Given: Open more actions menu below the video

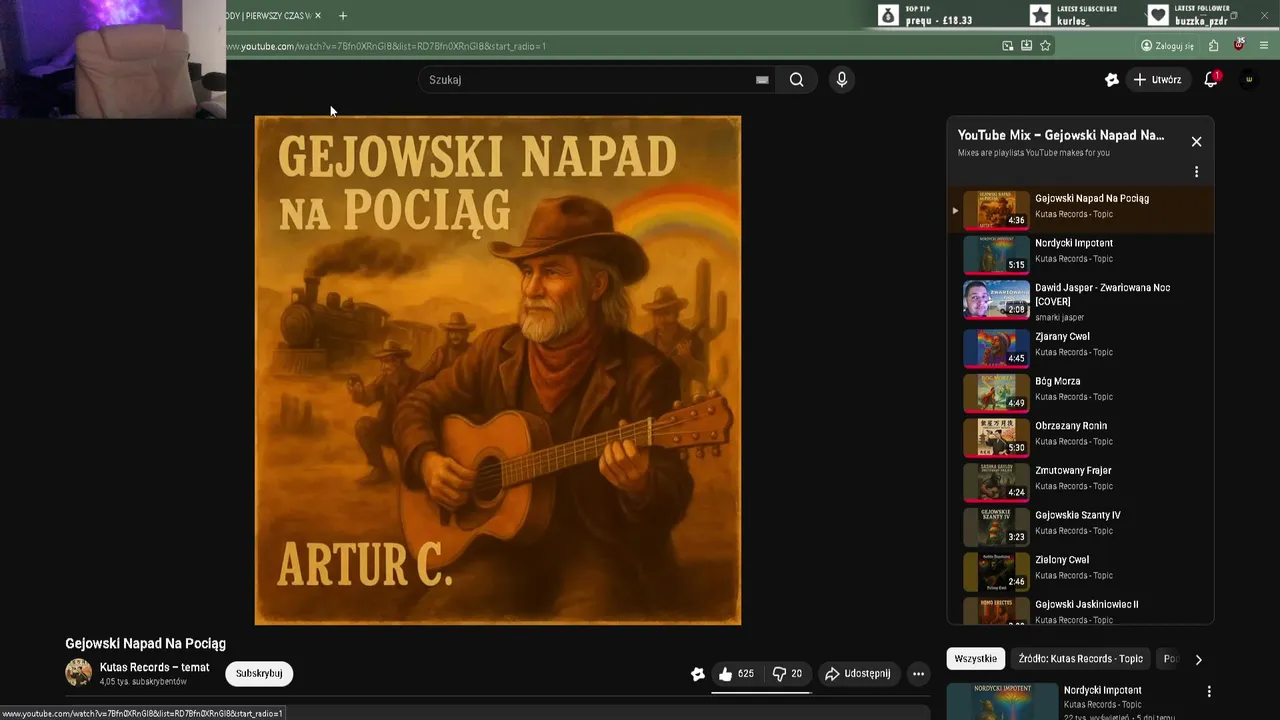Looking at the screenshot, I should [918, 674].
